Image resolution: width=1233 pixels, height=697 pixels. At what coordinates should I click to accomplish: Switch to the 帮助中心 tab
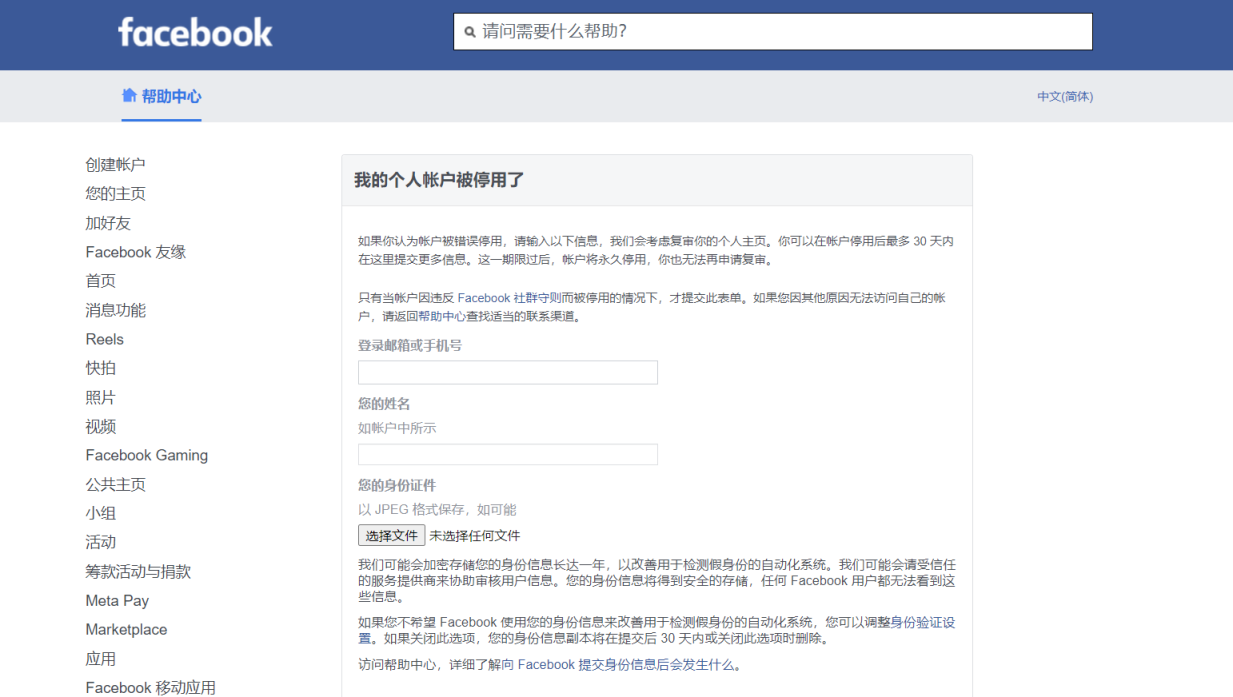click(161, 96)
